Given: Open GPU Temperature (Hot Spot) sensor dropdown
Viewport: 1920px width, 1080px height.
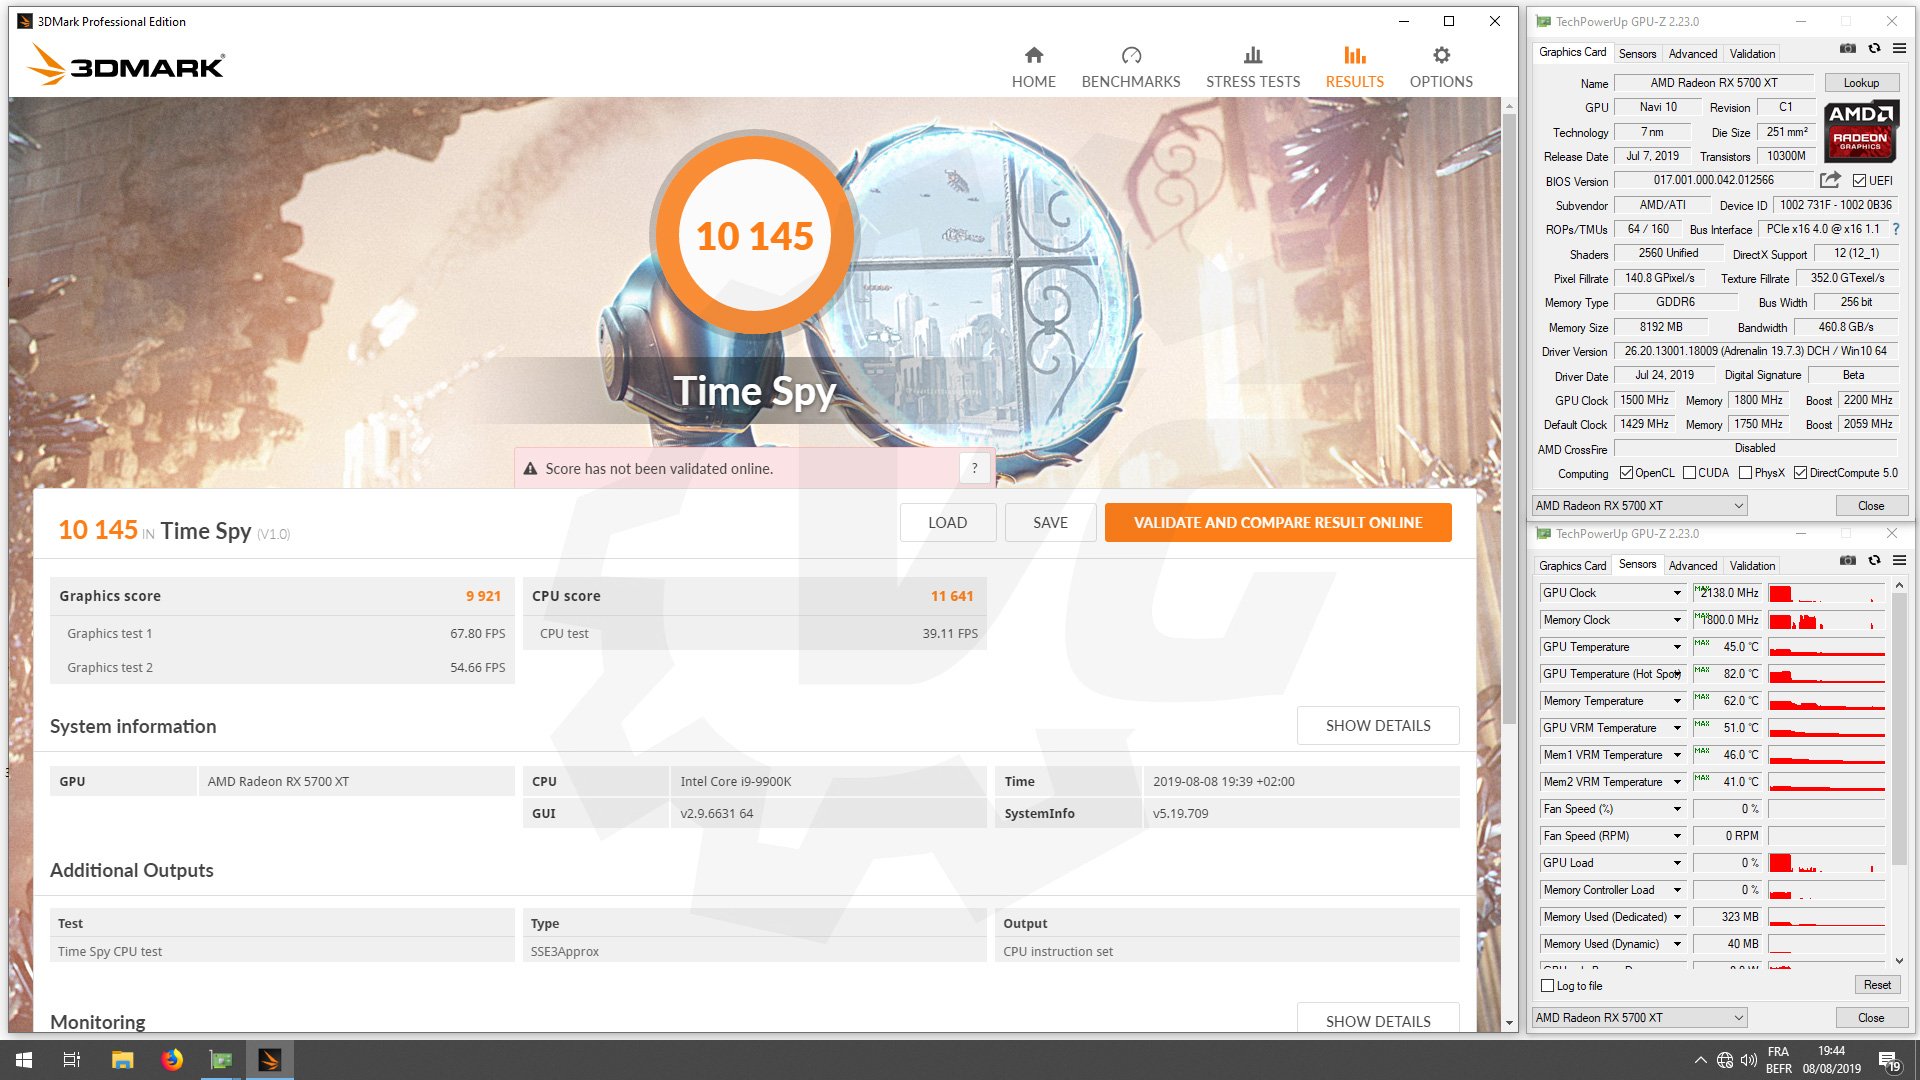Looking at the screenshot, I should pyautogui.click(x=1677, y=674).
